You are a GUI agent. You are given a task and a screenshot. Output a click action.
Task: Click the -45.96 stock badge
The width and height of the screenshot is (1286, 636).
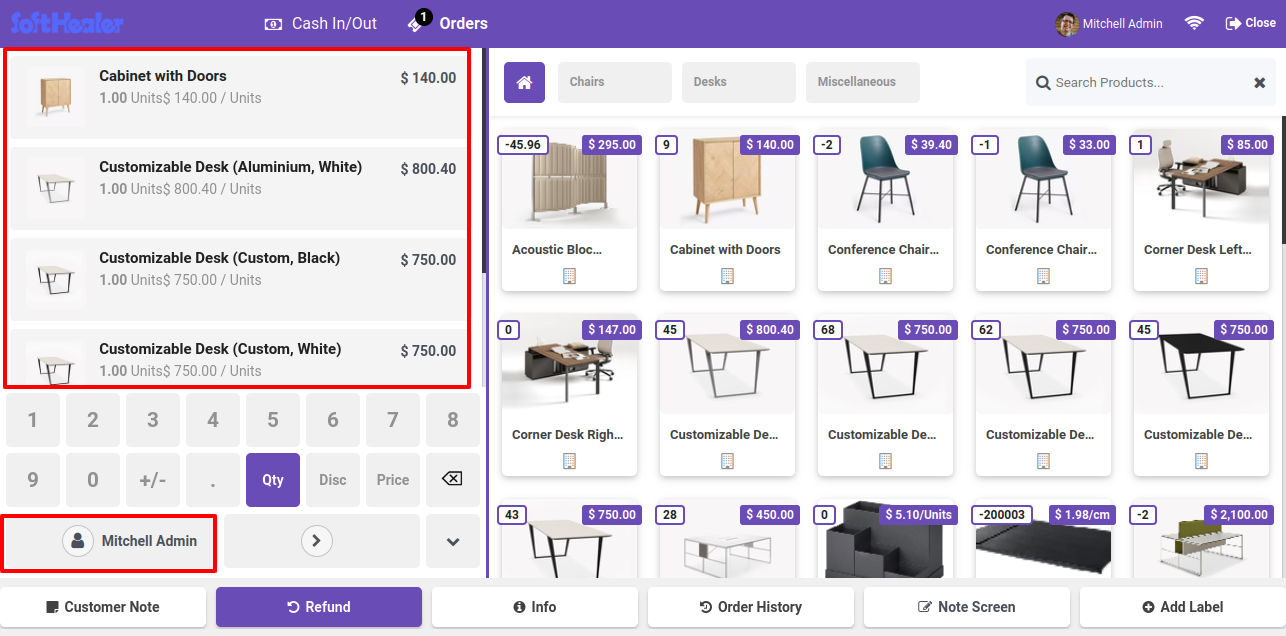pos(523,145)
